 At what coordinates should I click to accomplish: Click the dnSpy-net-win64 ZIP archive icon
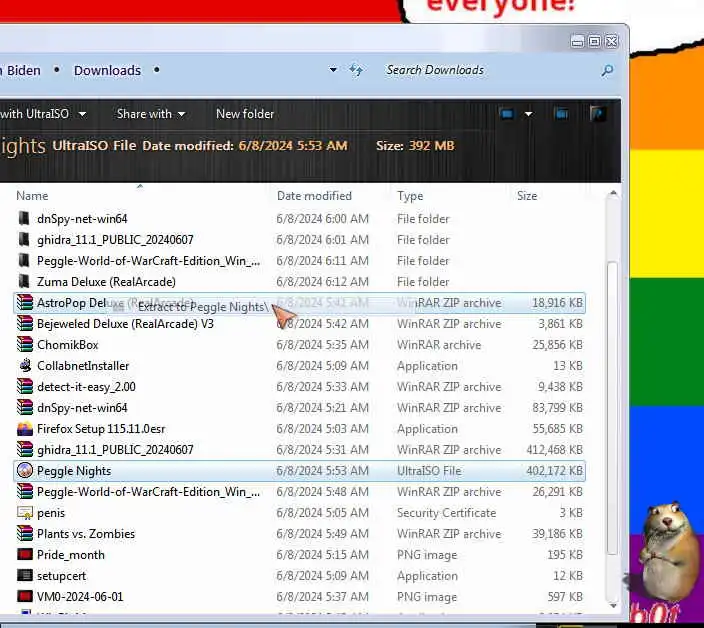tap(25, 408)
